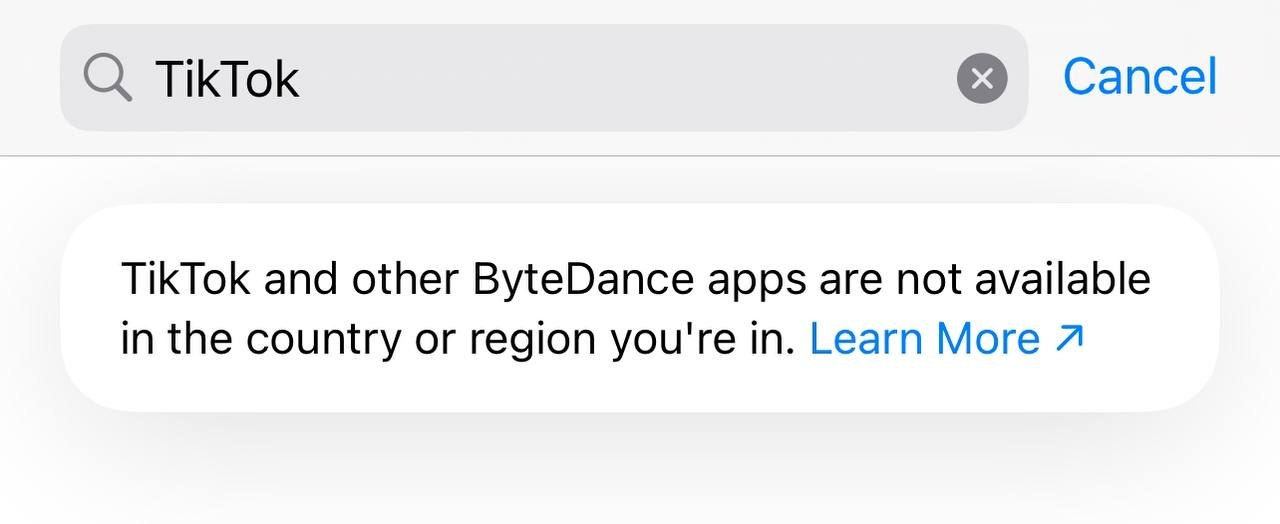Dismiss search using the blue Cancel text
Viewport: 1280px width, 524px height.
[x=1140, y=77]
